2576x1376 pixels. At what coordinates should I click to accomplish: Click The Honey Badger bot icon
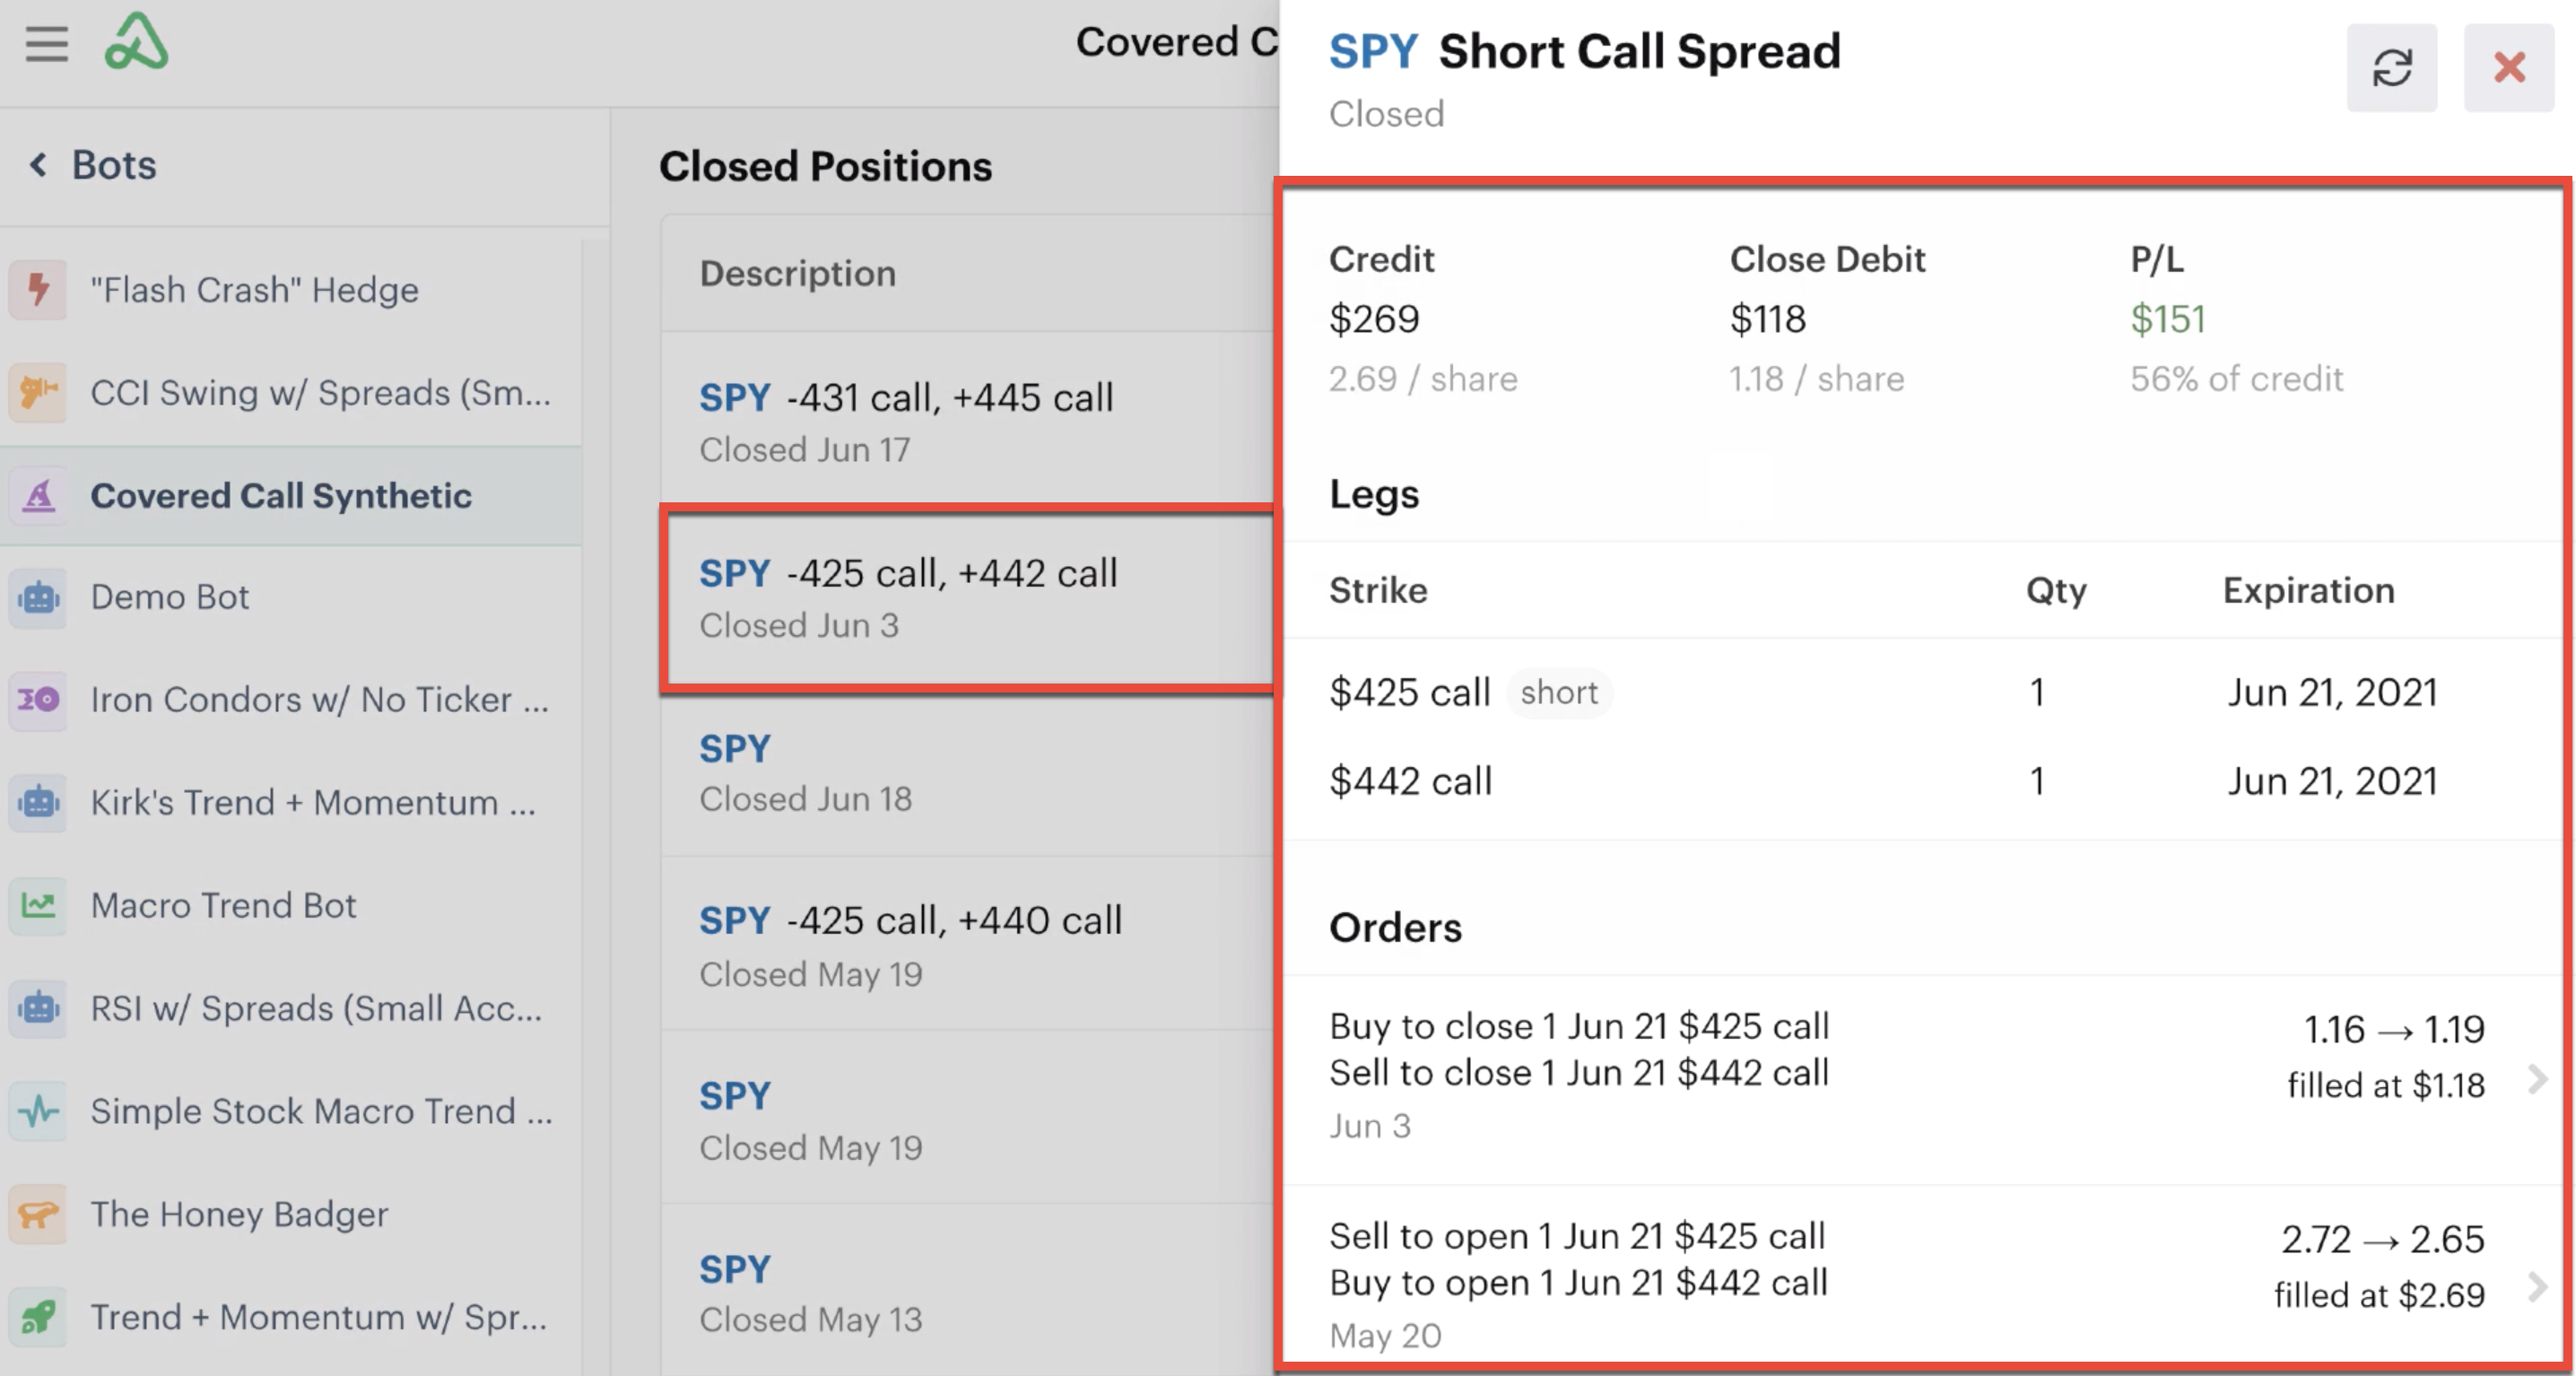tap(38, 1215)
